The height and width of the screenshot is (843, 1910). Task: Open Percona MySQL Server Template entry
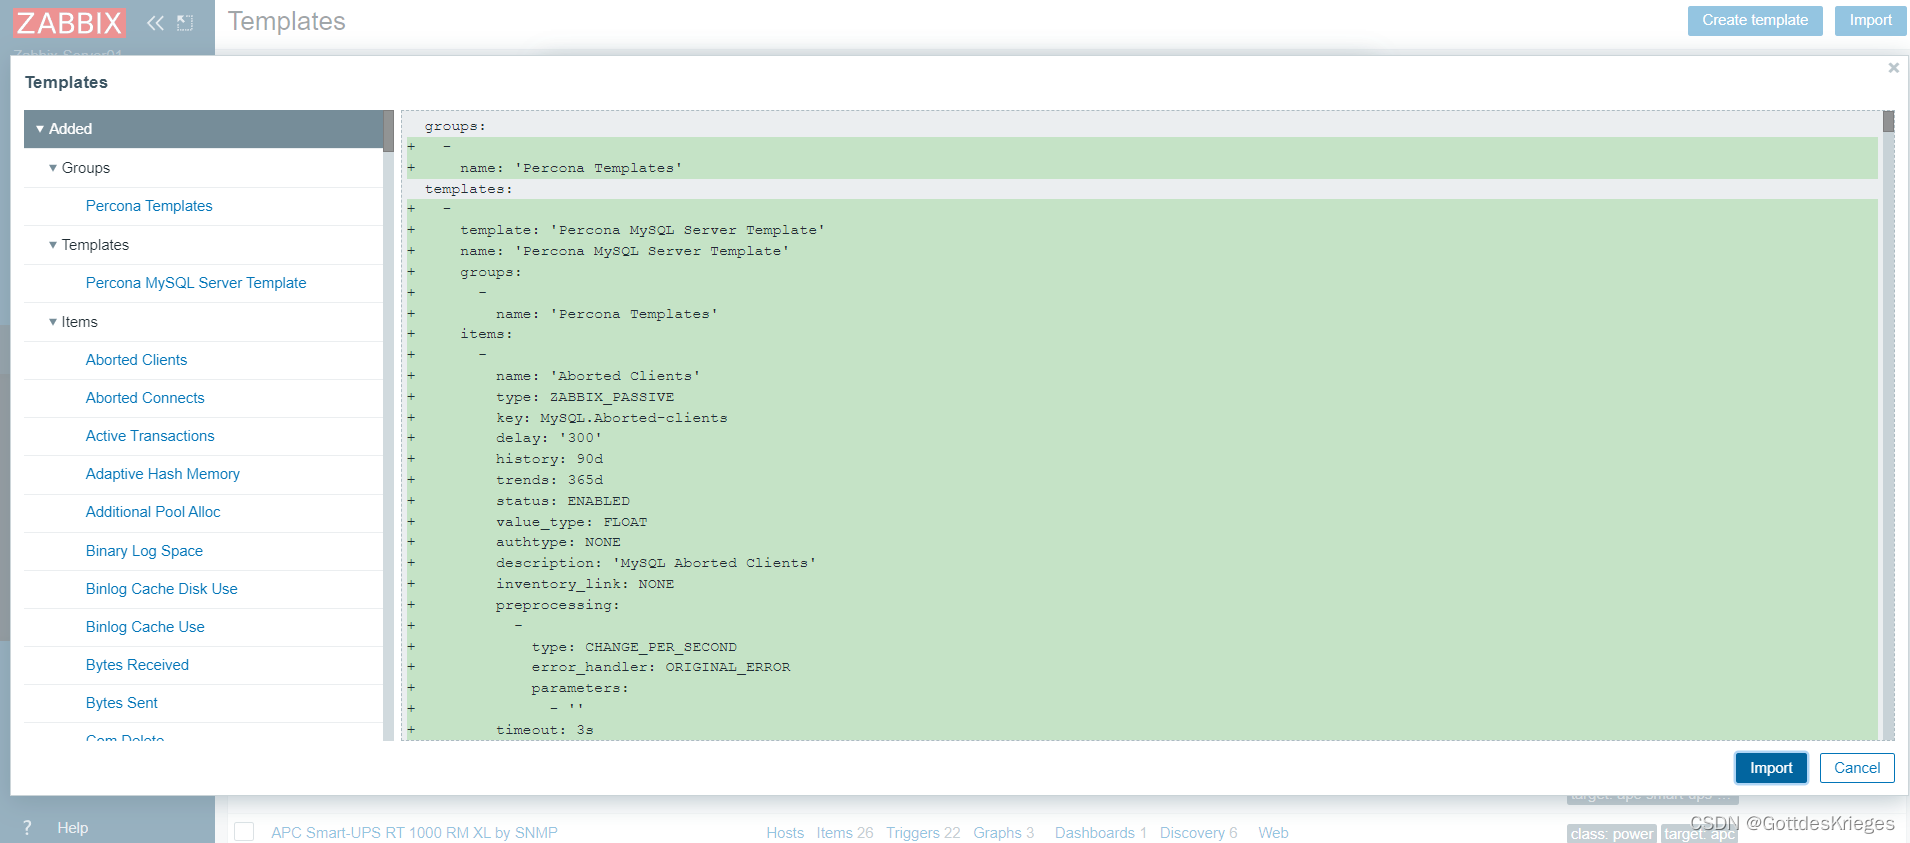tap(196, 283)
